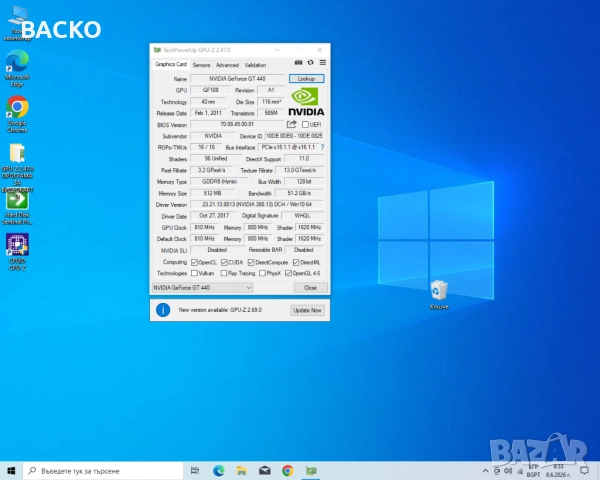Open the GPU-Z hamburger menu icon
600x480 pixels.
[x=323, y=62]
